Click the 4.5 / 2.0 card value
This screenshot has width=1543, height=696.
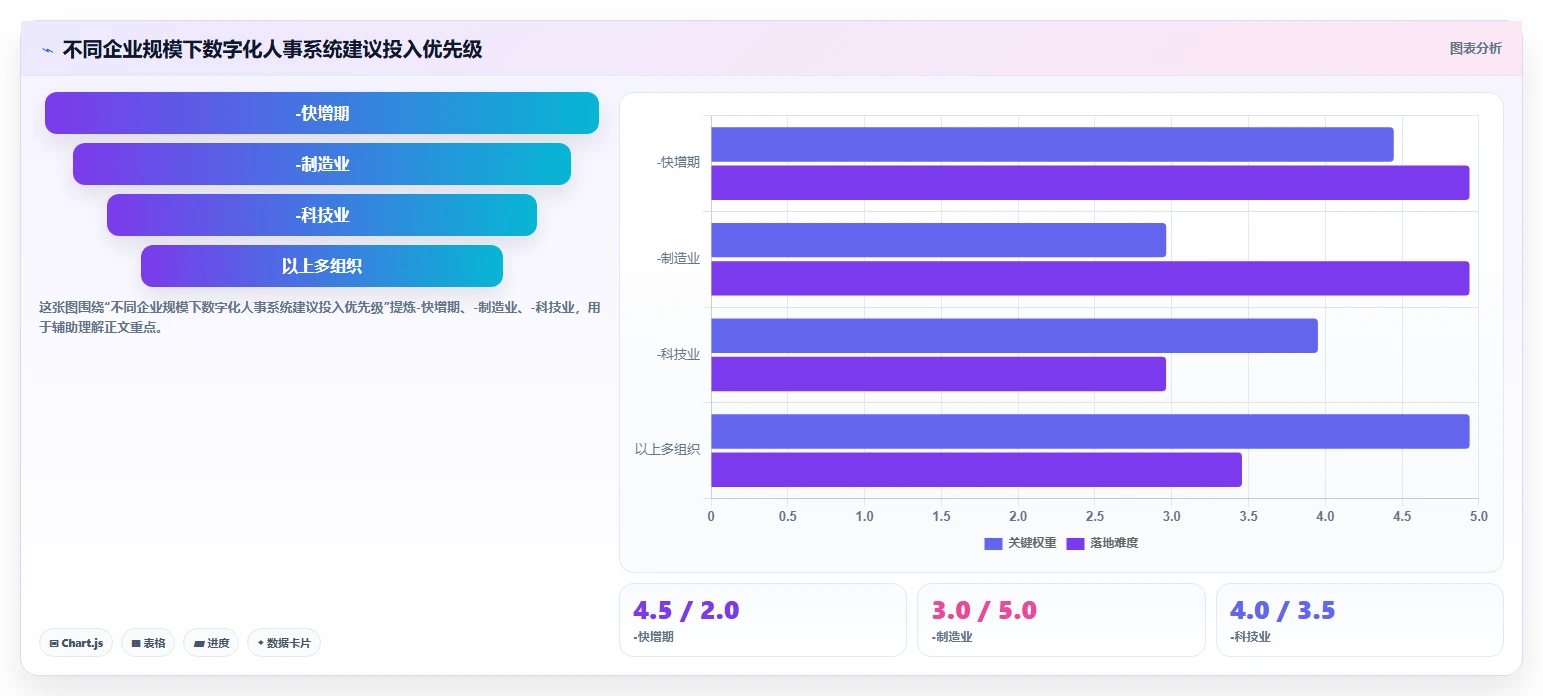pyautogui.click(x=686, y=610)
